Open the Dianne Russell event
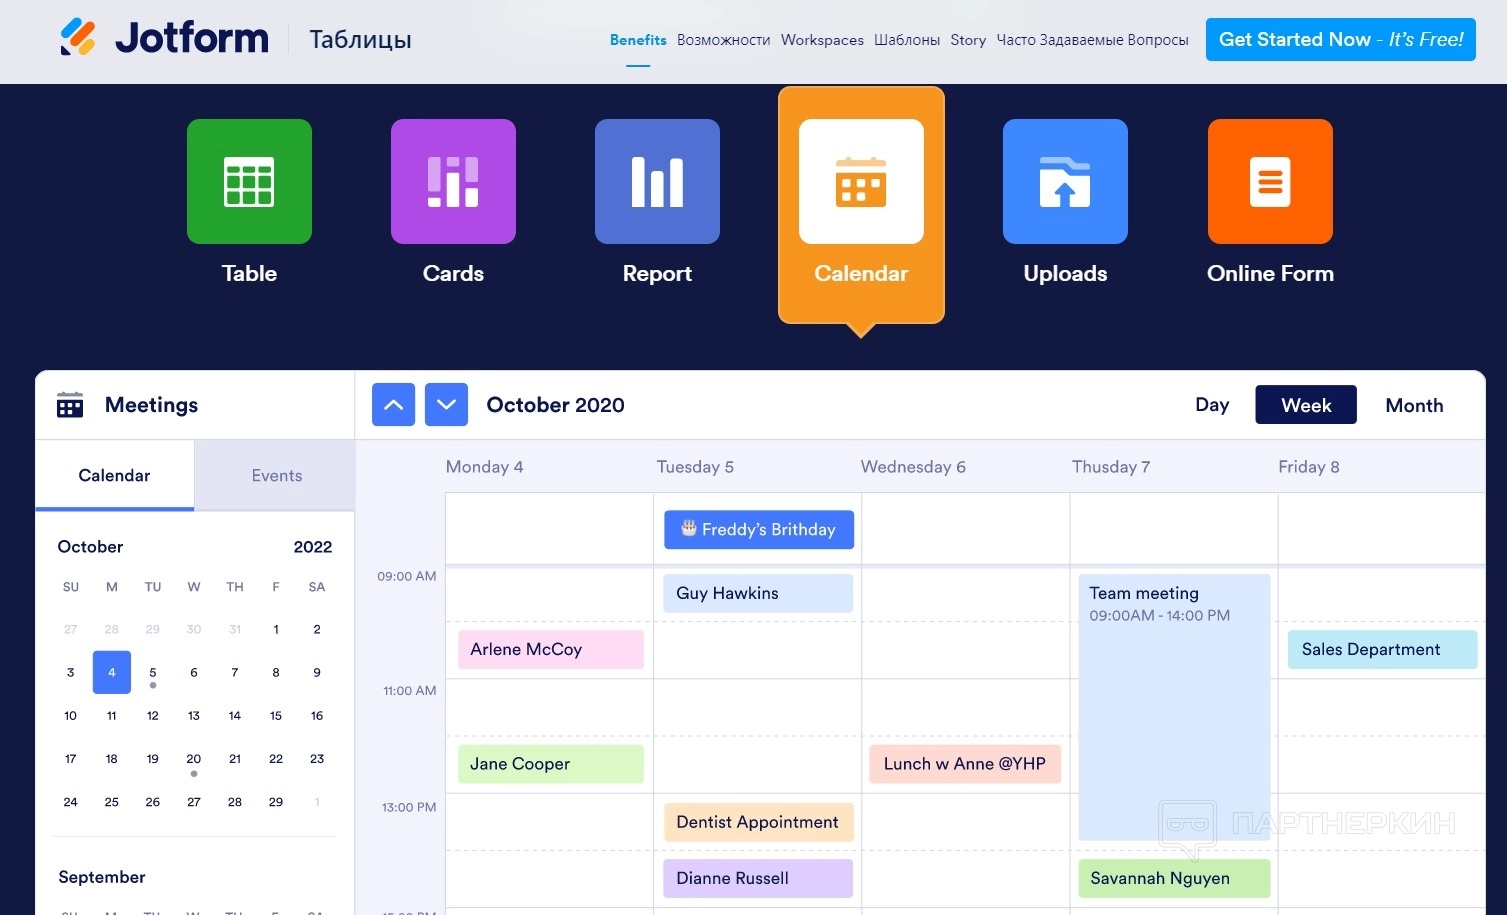1507x915 pixels. click(758, 878)
